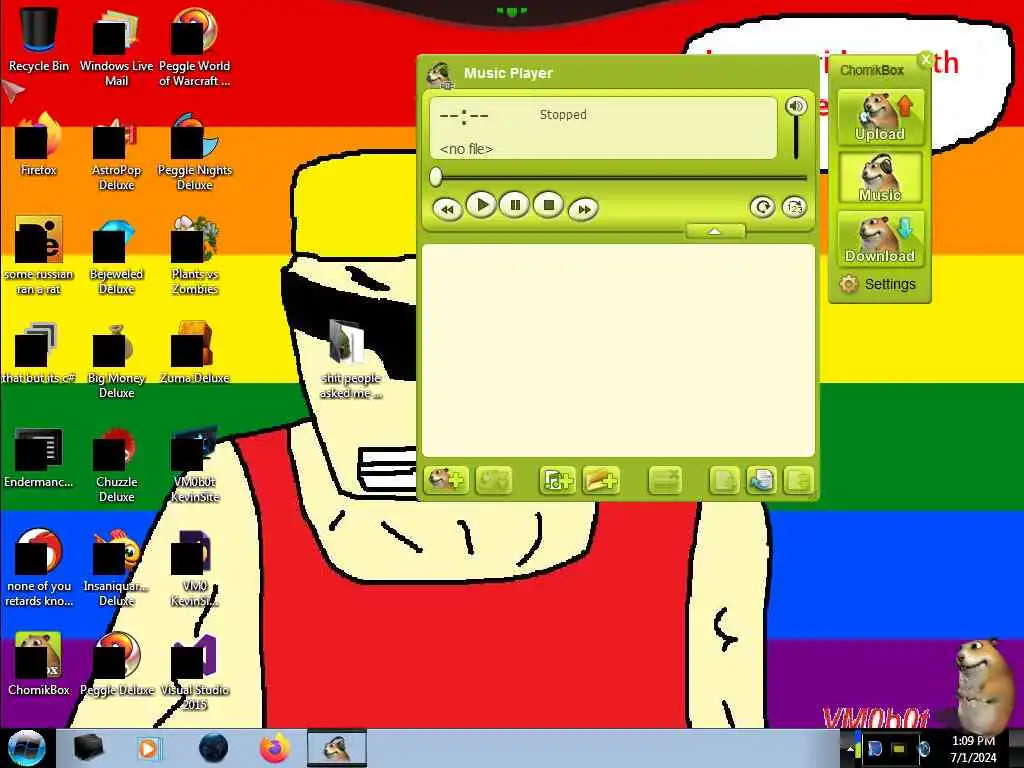Select Visual Studio 2015 shortcut

(x=195, y=671)
